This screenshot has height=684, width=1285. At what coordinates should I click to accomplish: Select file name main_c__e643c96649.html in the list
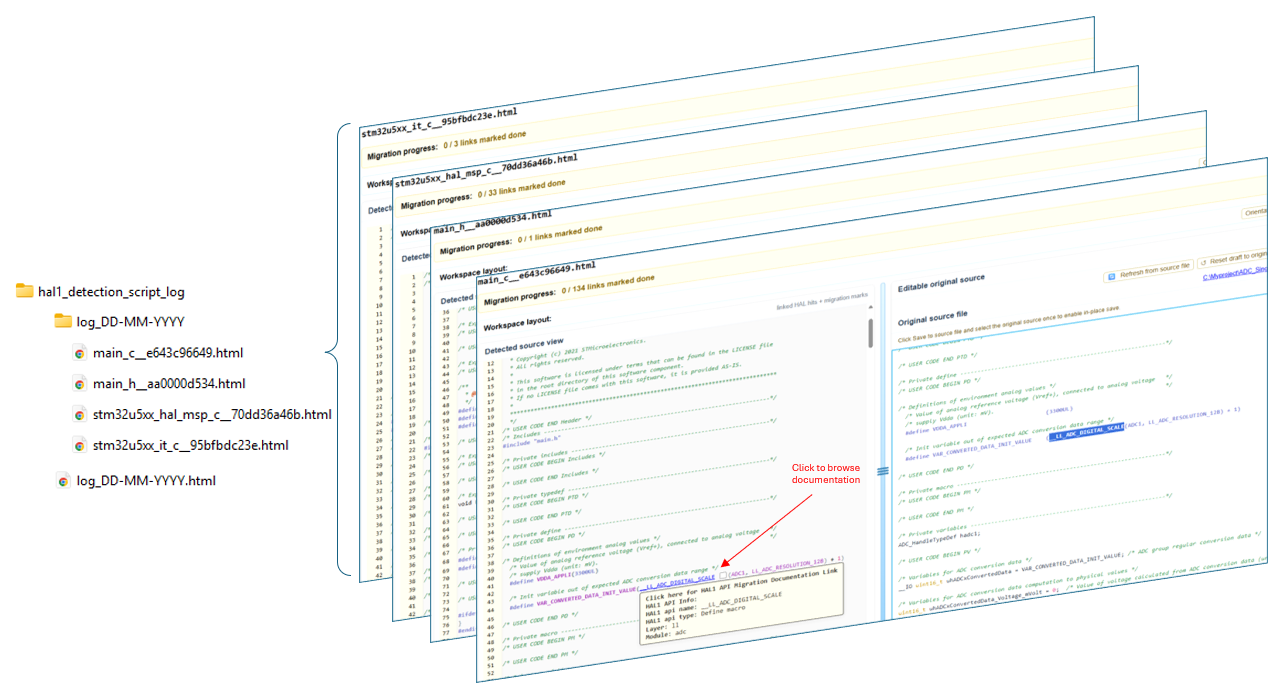click(x=168, y=353)
